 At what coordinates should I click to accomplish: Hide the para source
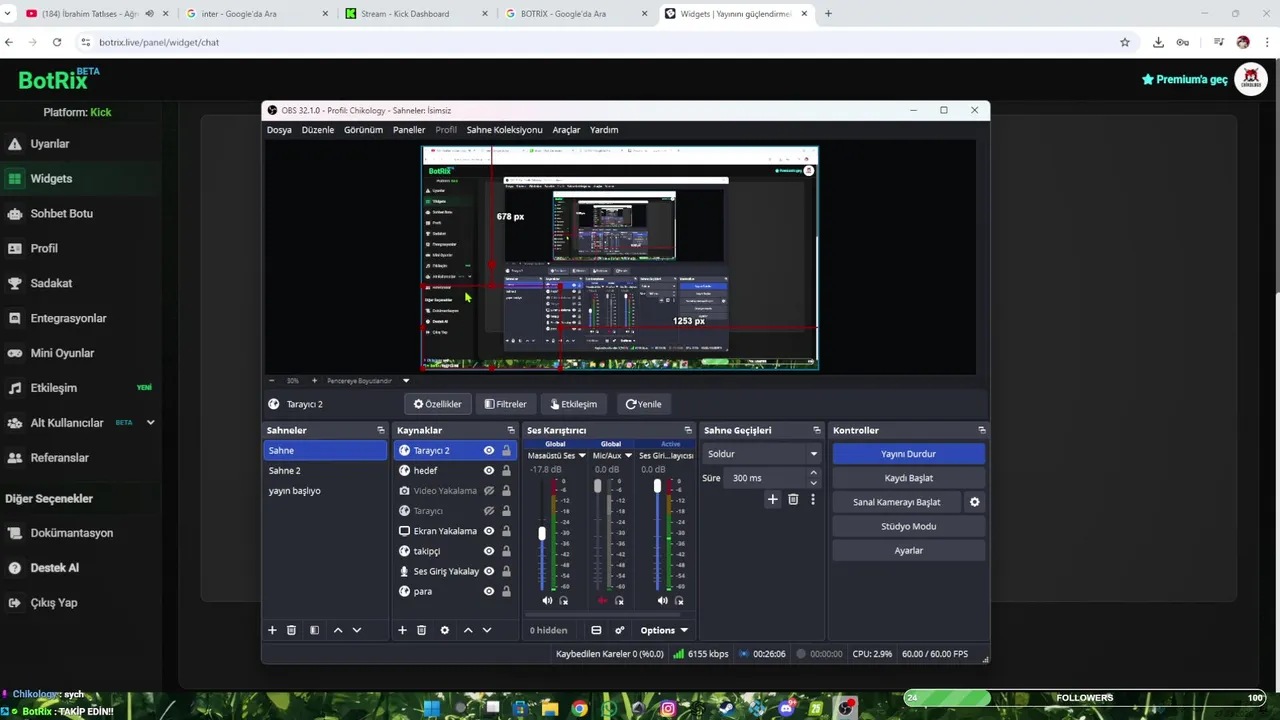489,591
